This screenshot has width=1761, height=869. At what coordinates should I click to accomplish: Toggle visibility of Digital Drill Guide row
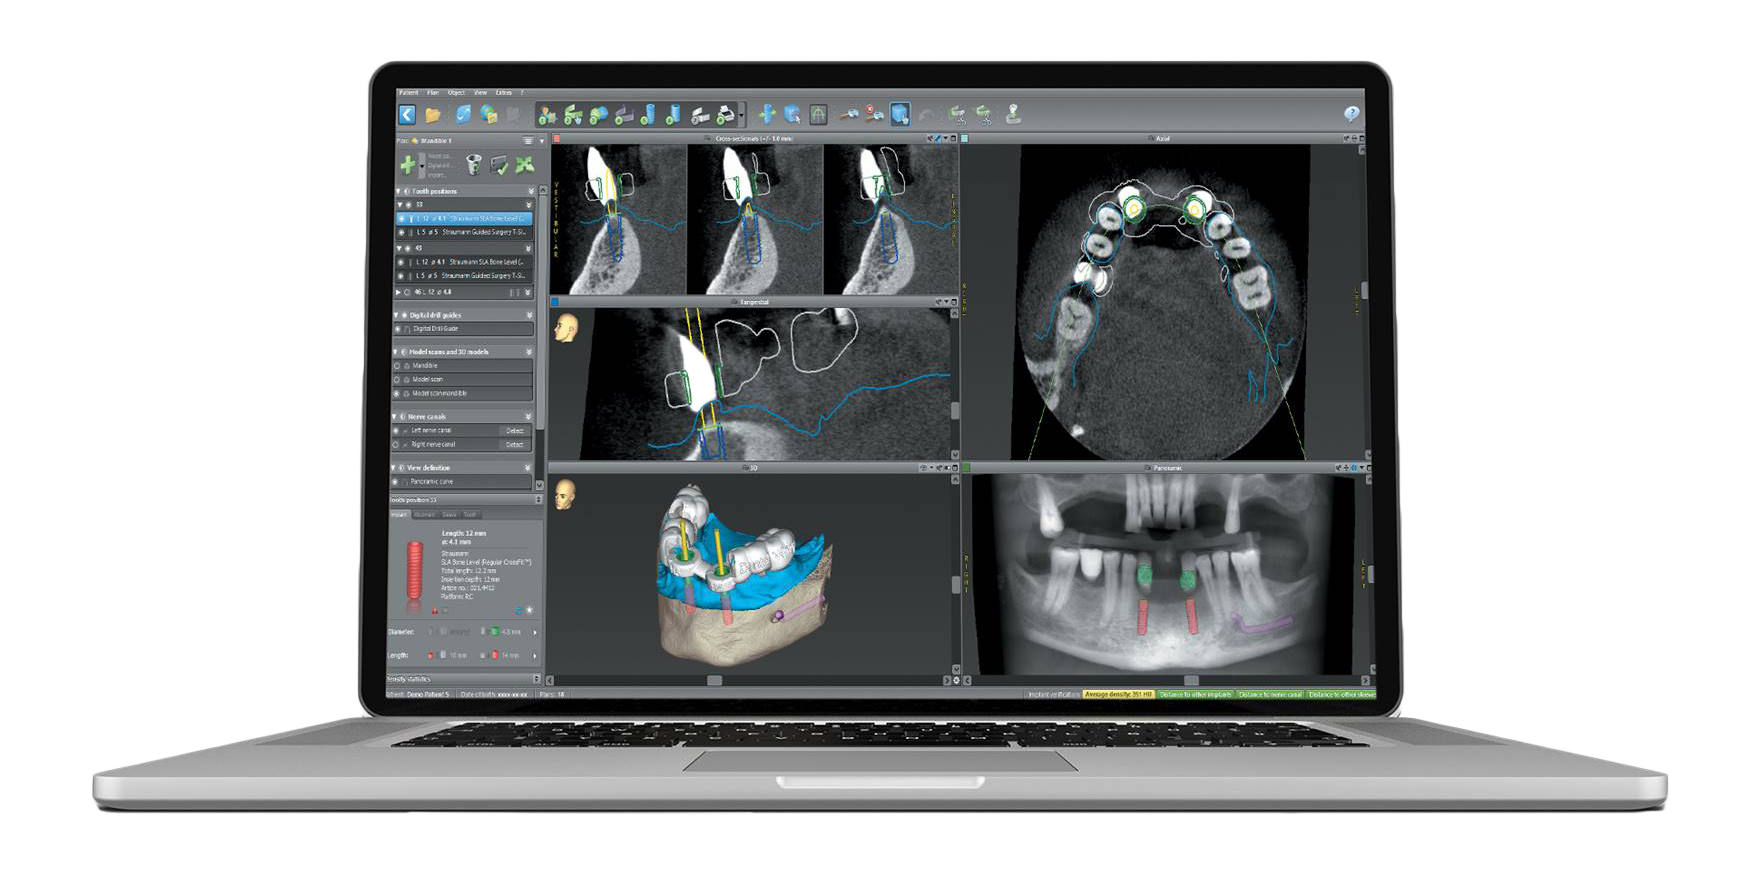398,329
